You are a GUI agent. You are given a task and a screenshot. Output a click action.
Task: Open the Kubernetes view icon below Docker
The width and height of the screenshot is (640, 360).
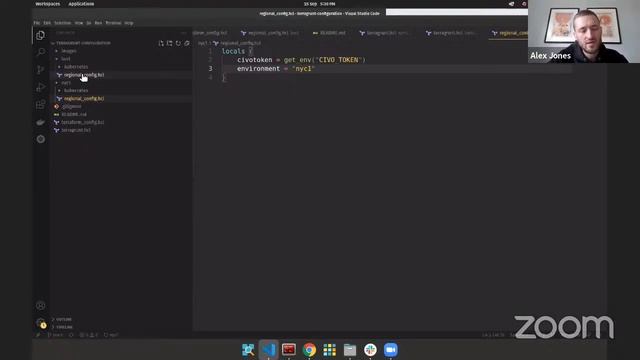tap(40, 139)
